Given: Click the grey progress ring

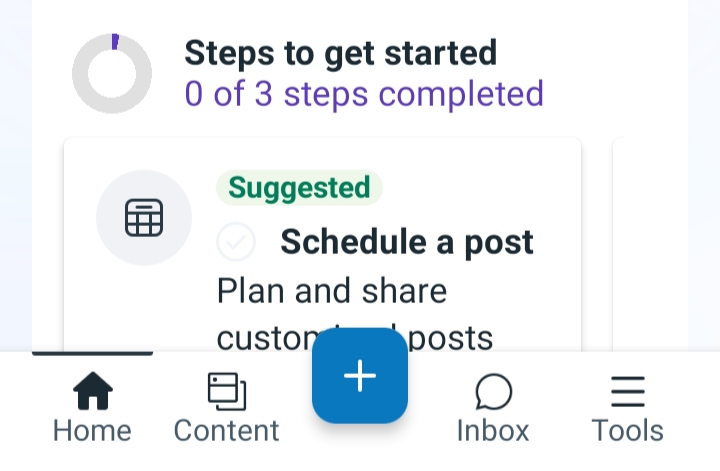Looking at the screenshot, I should [112, 73].
